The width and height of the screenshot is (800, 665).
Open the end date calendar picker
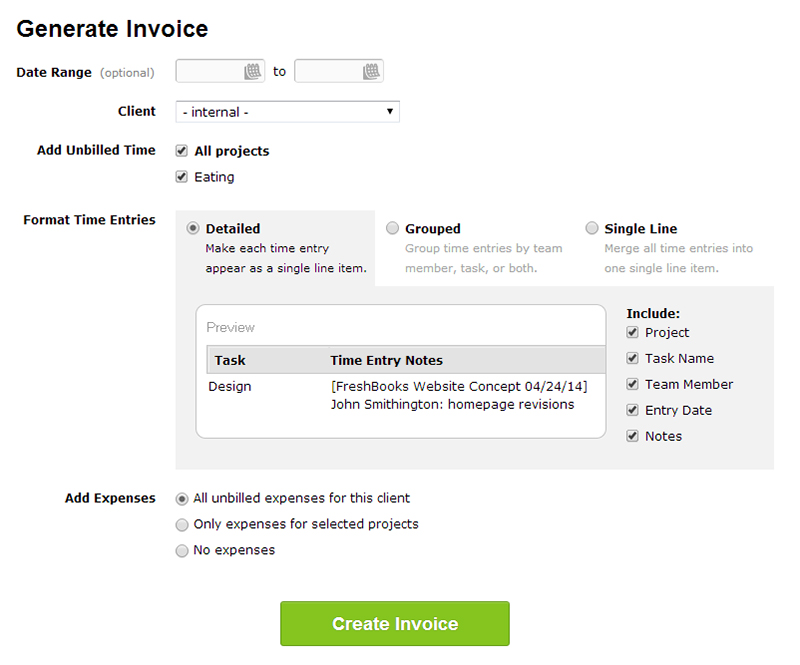point(371,71)
